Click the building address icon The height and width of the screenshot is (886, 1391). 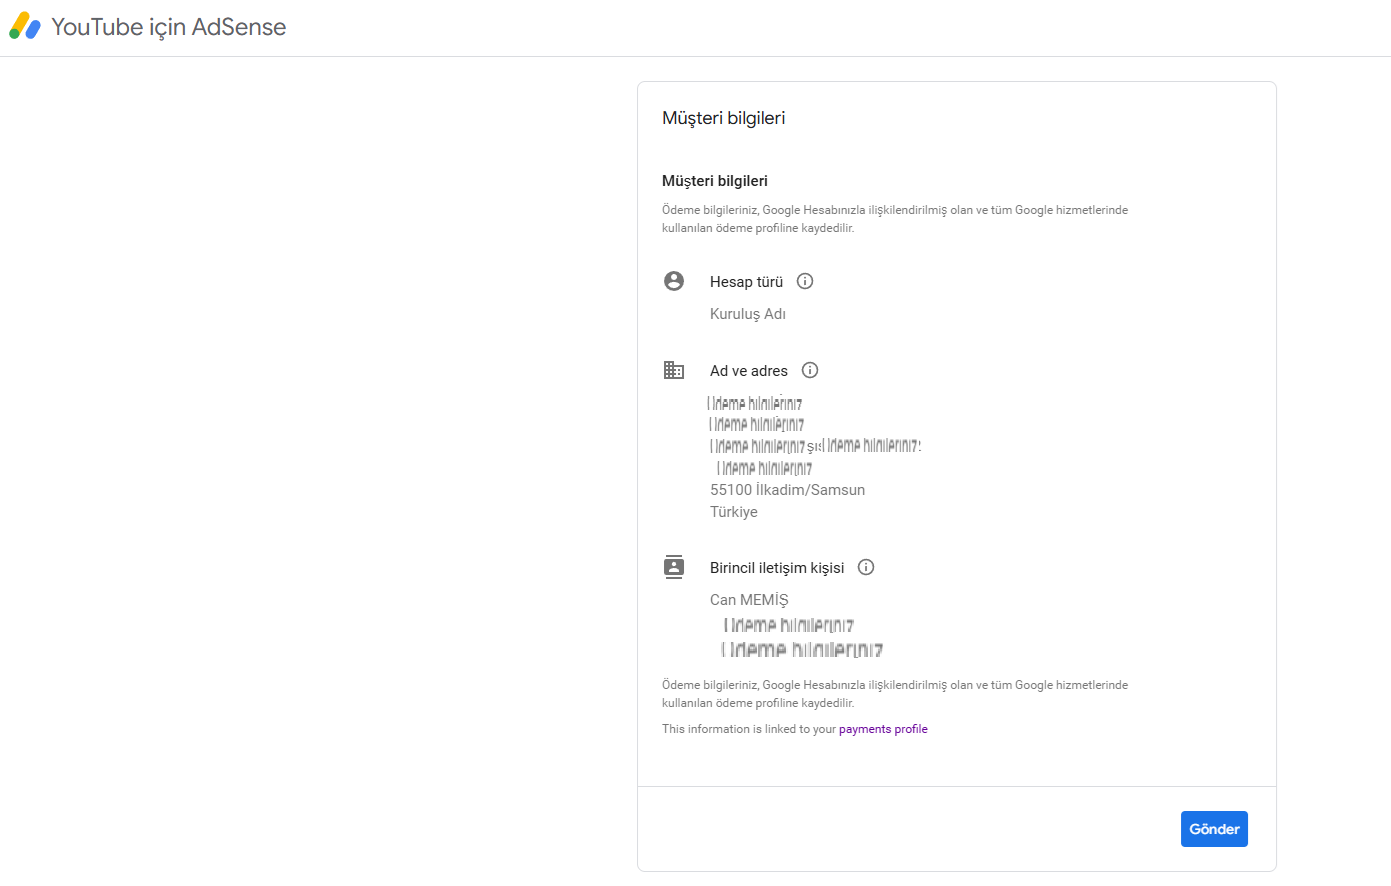(x=674, y=370)
